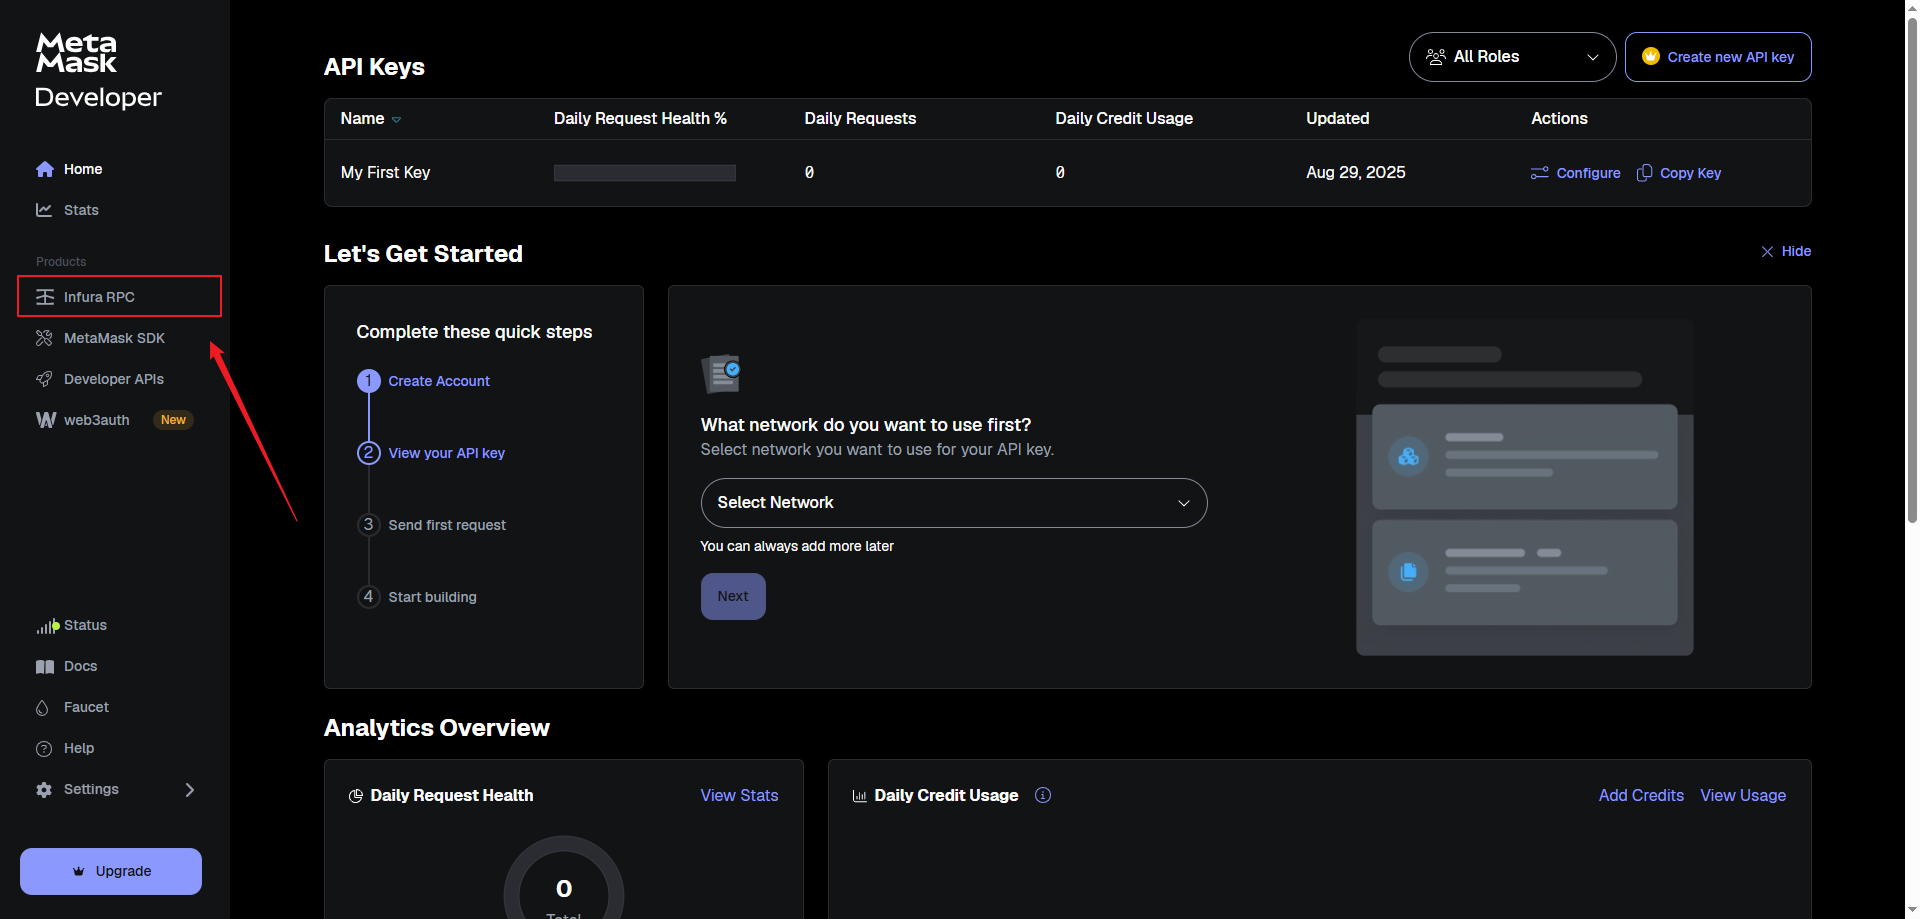This screenshot has width=1920, height=919.
Task: Click the Status signal bars icon
Action: click(47, 626)
